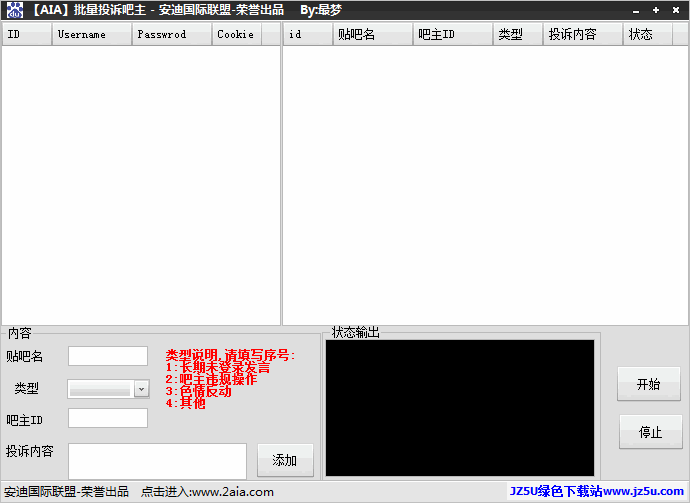Click the 类型 column header
Viewport: 690px width, 503px height.
pyautogui.click(x=518, y=34)
